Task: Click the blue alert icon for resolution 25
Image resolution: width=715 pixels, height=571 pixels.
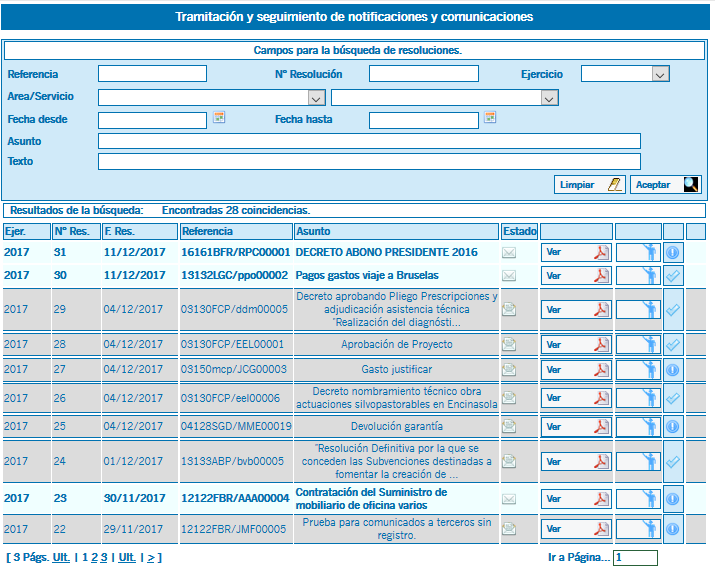Action: pyautogui.click(x=673, y=427)
